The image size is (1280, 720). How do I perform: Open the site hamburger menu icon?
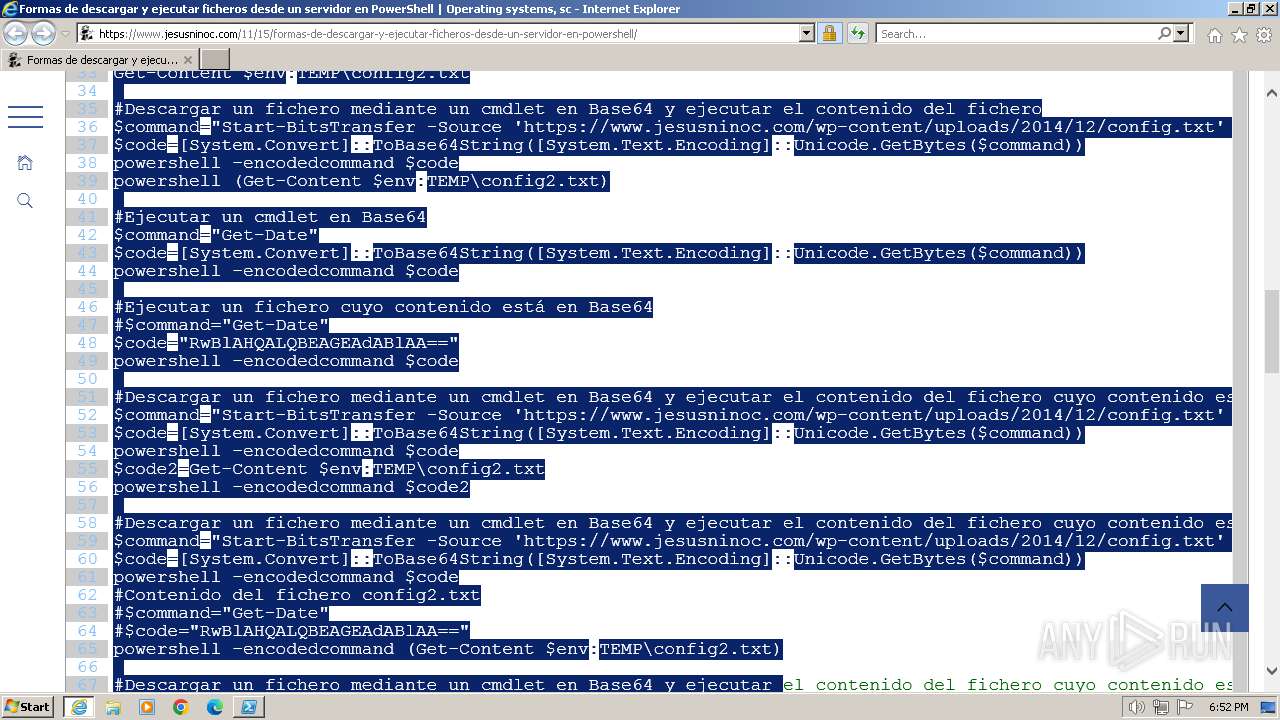[x=25, y=116]
